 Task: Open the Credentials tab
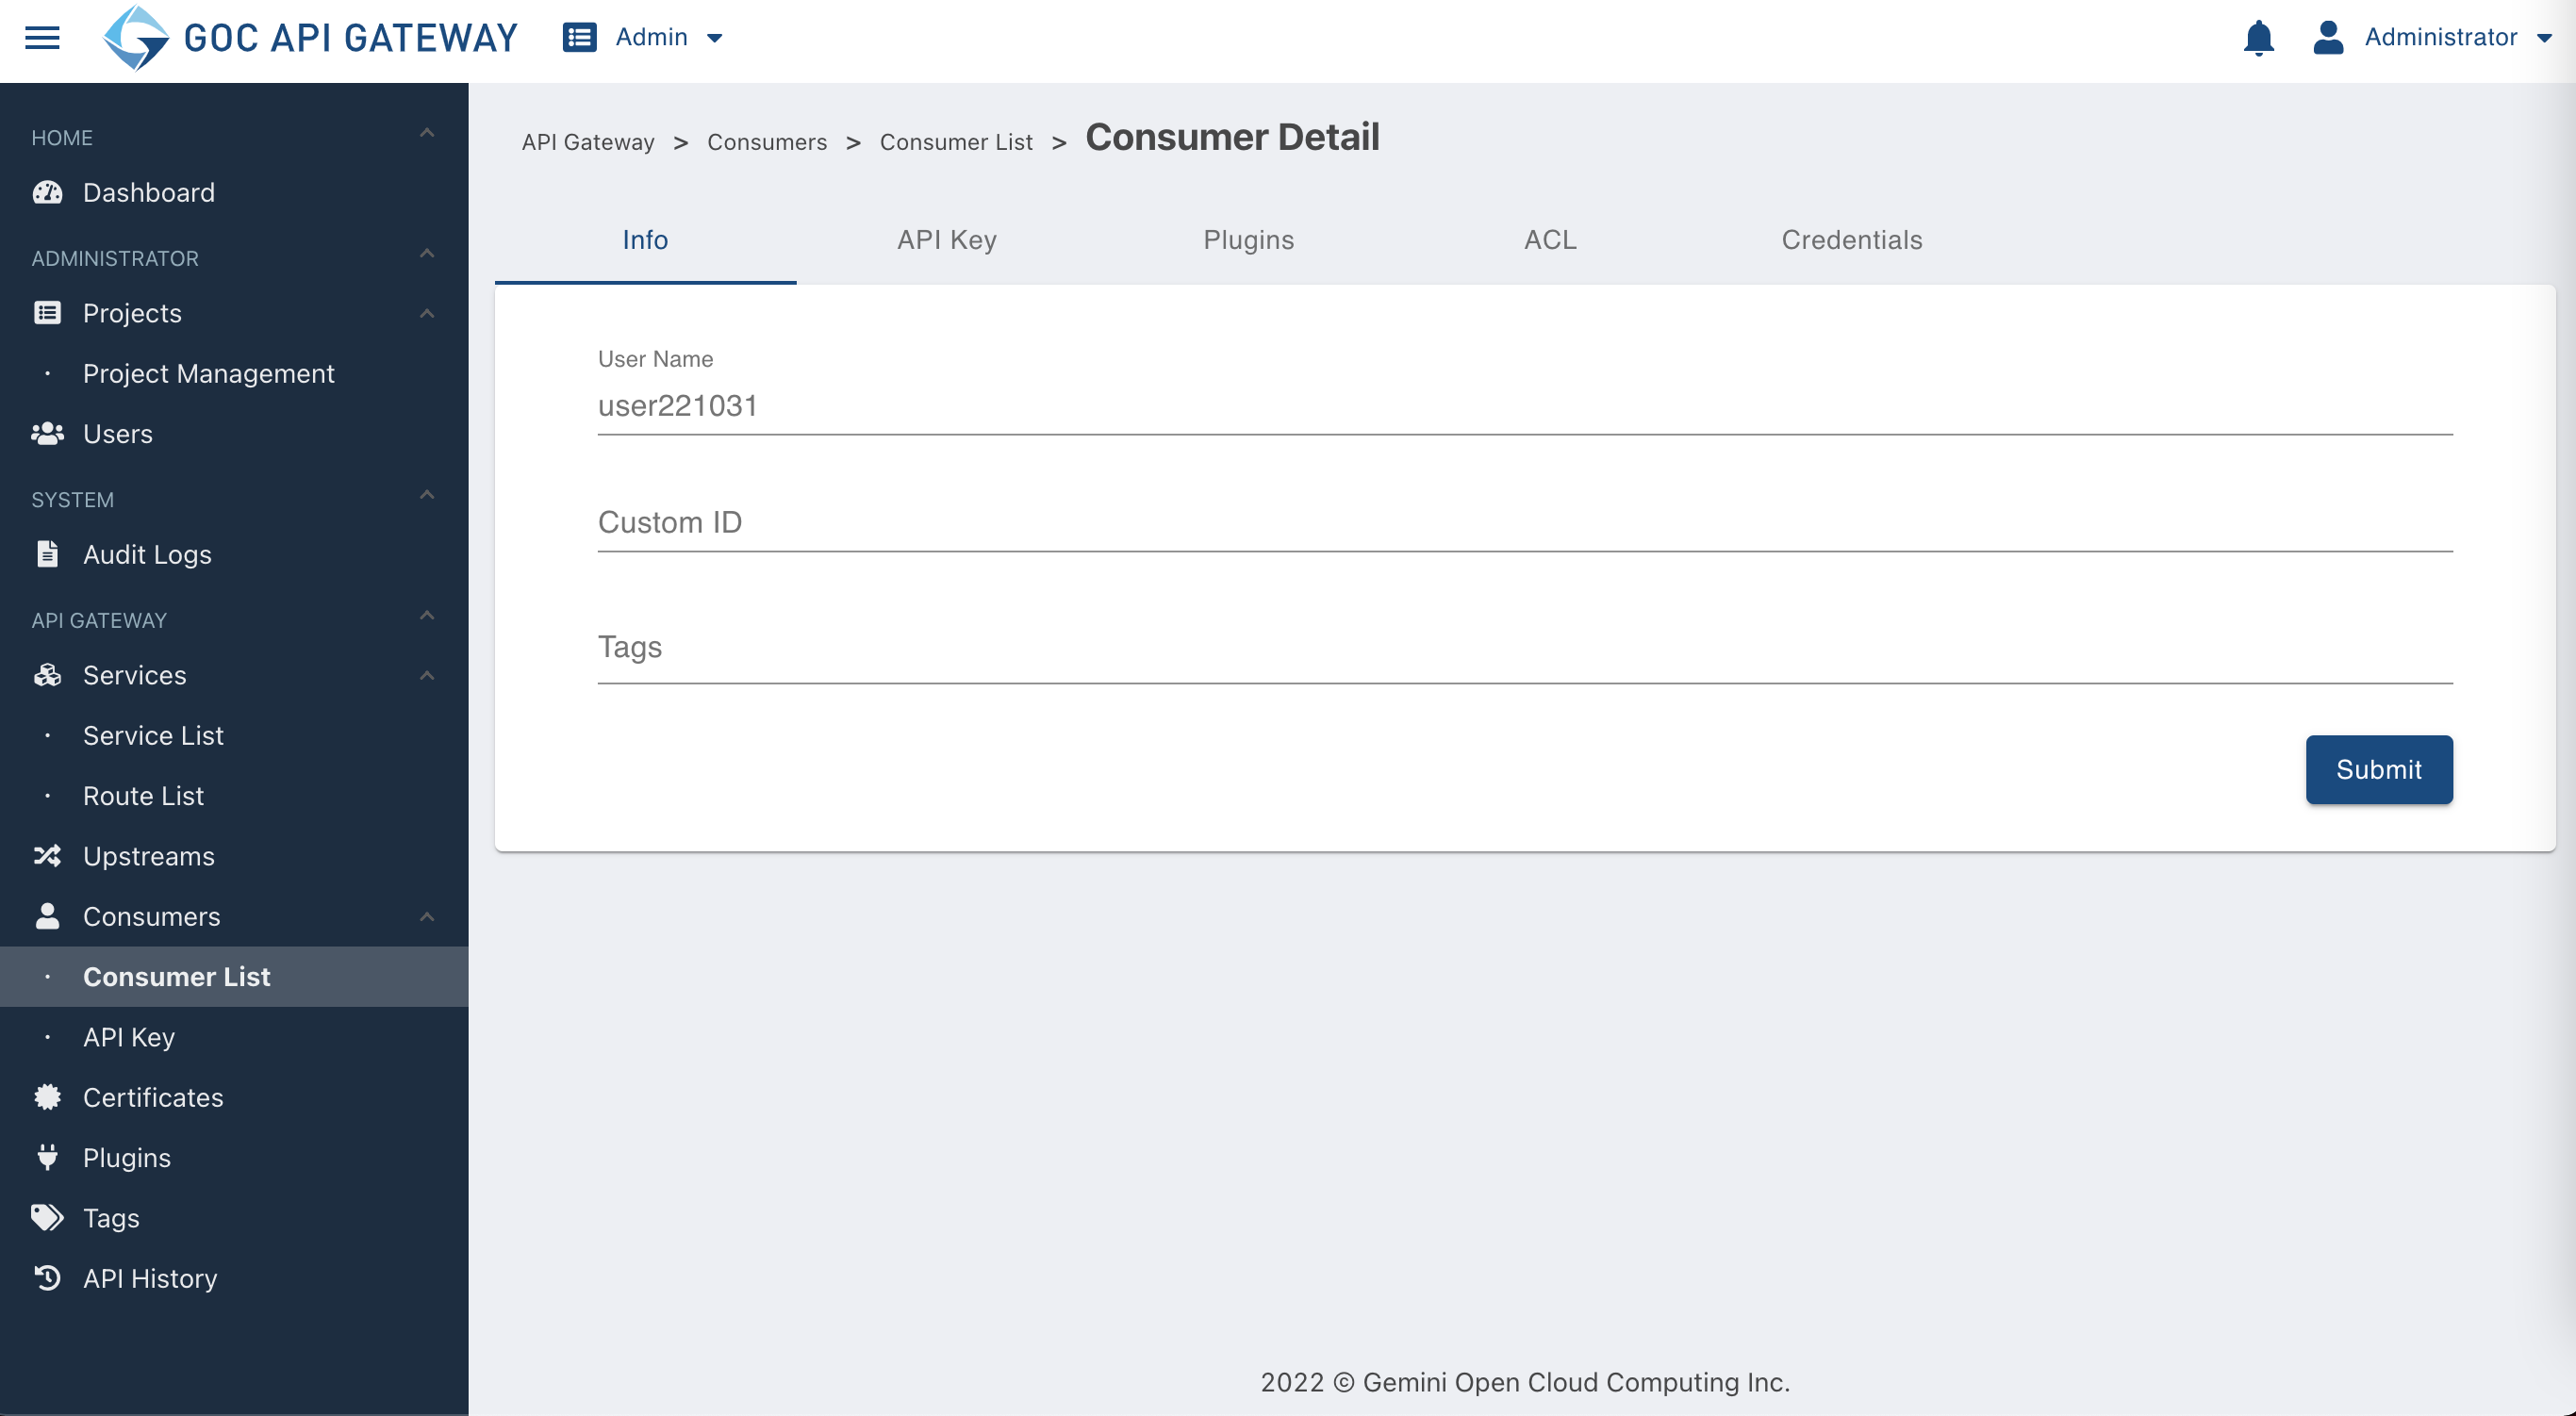click(1852, 240)
